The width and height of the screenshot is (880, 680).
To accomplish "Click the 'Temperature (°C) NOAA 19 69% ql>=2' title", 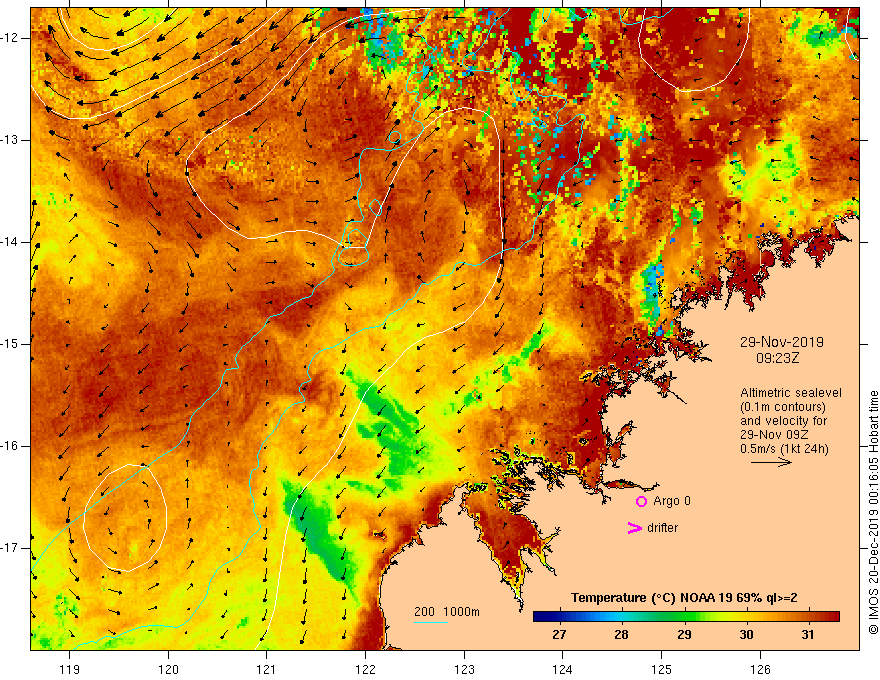I will click(x=684, y=598).
